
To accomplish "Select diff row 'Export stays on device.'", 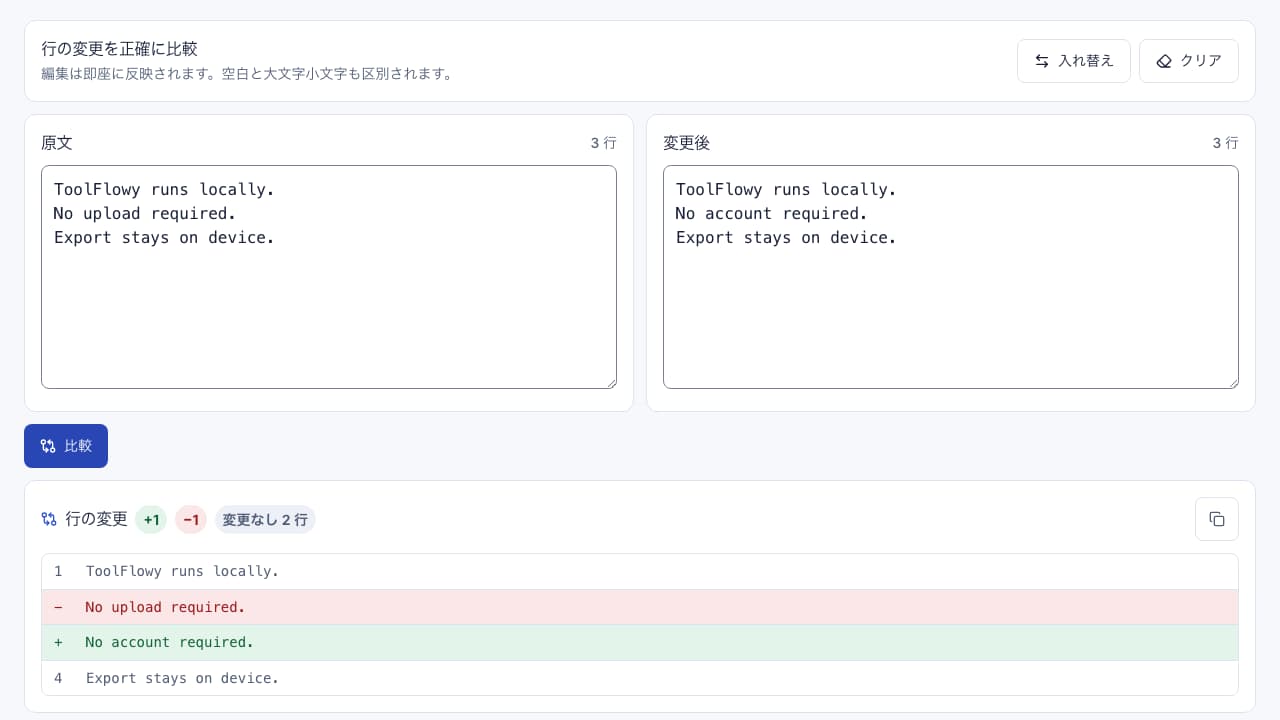I will tap(640, 678).
